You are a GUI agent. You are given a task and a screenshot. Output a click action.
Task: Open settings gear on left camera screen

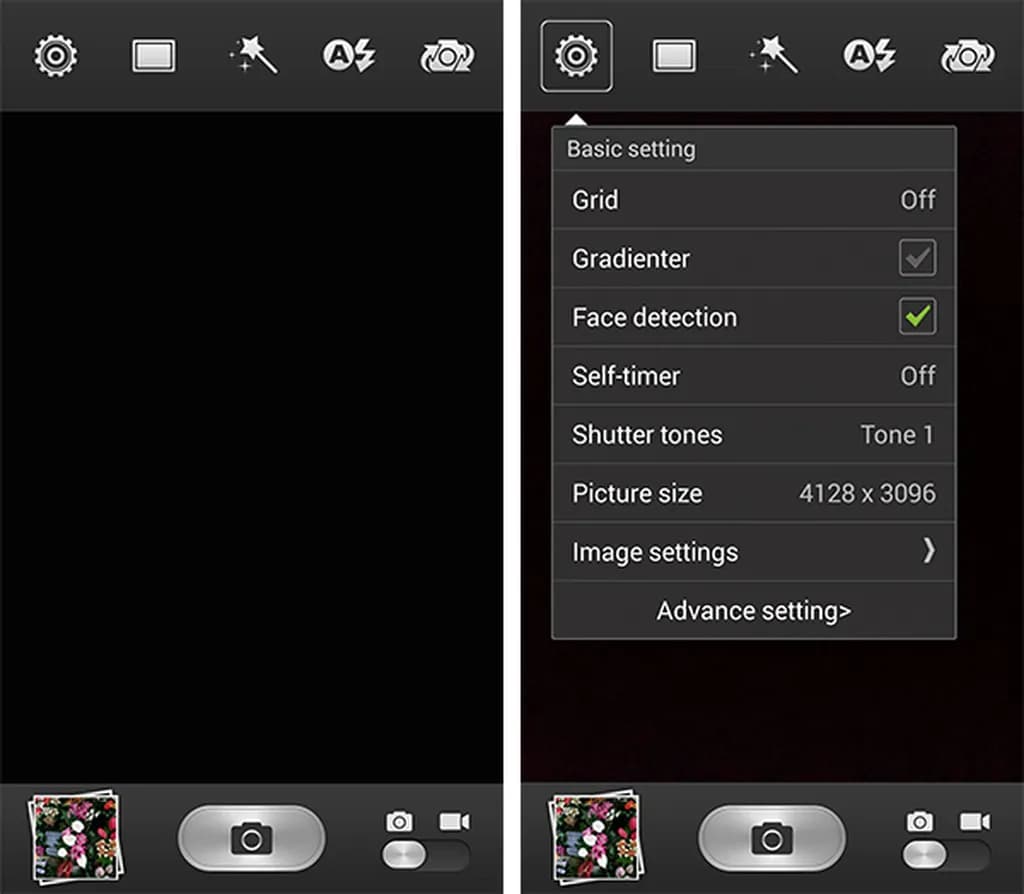pyautogui.click(x=56, y=56)
